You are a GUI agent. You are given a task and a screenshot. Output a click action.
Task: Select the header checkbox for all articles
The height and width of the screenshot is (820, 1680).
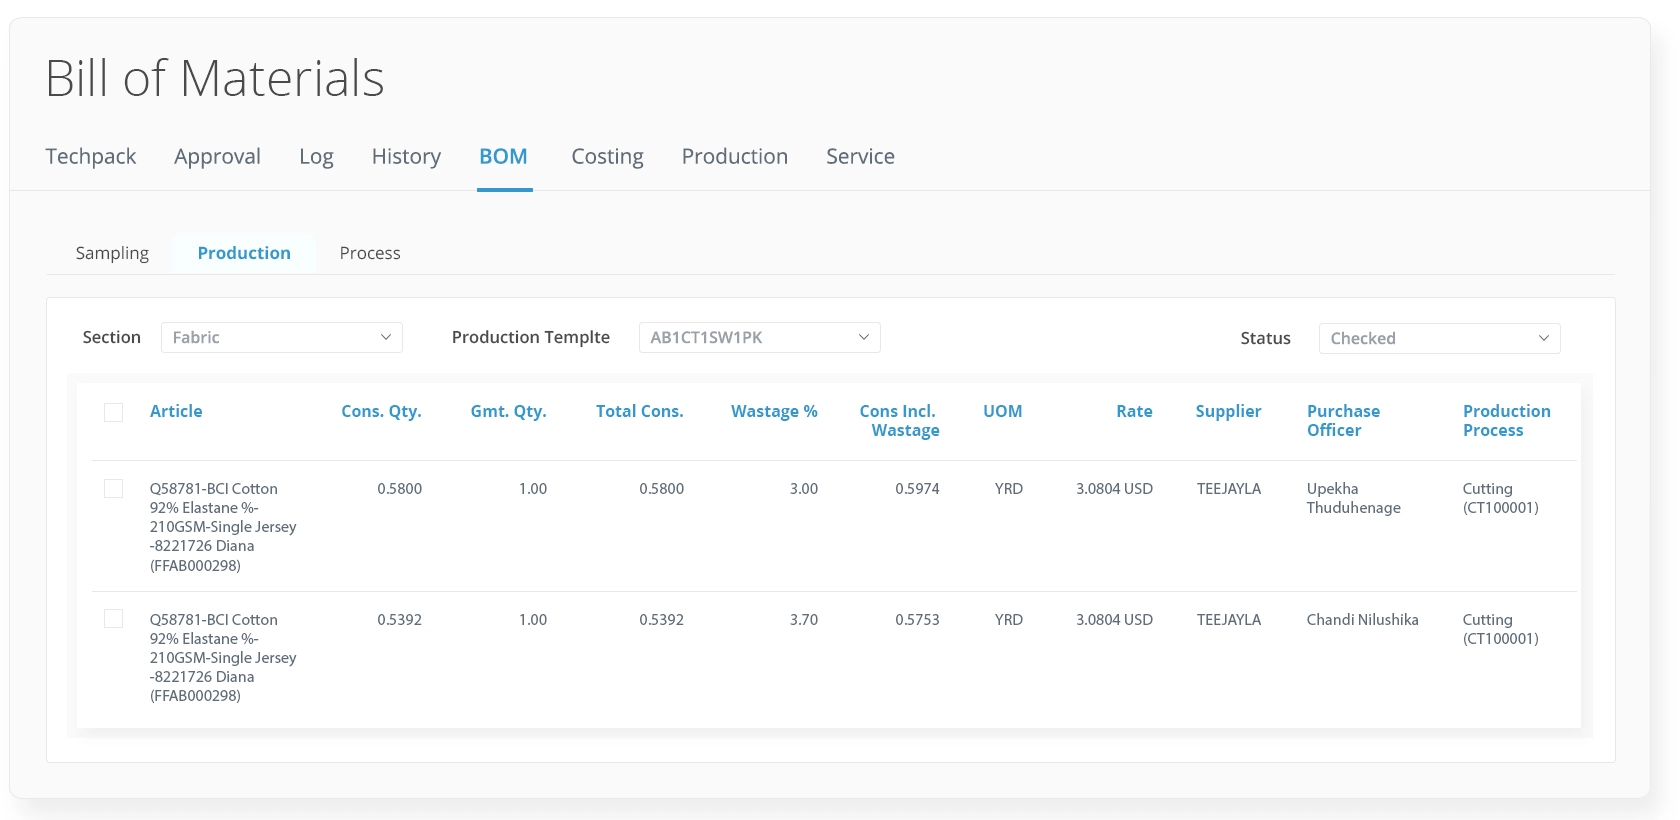point(114,412)
